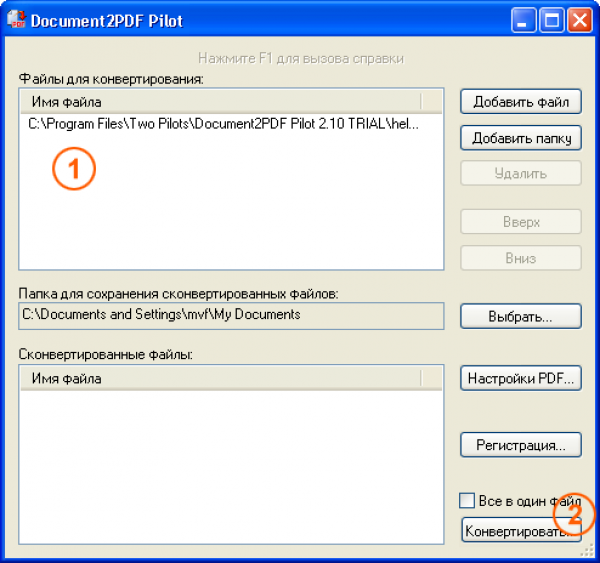Start conversion with Конвертировать button
600x563 pixels.
[x=521, y=530]
